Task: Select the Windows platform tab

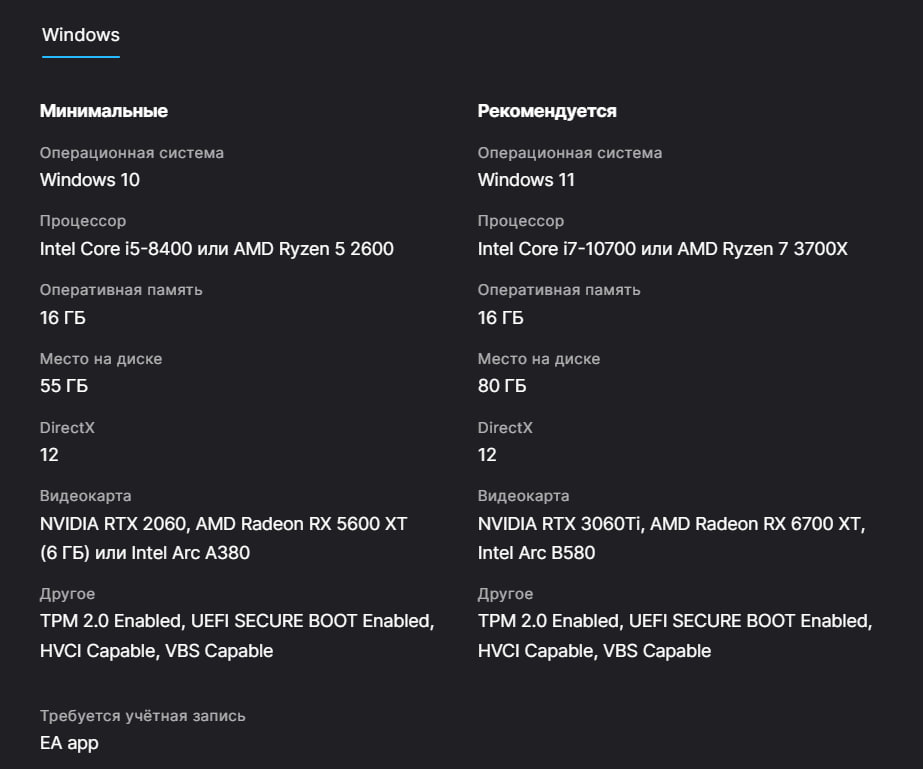Action: 80,35
